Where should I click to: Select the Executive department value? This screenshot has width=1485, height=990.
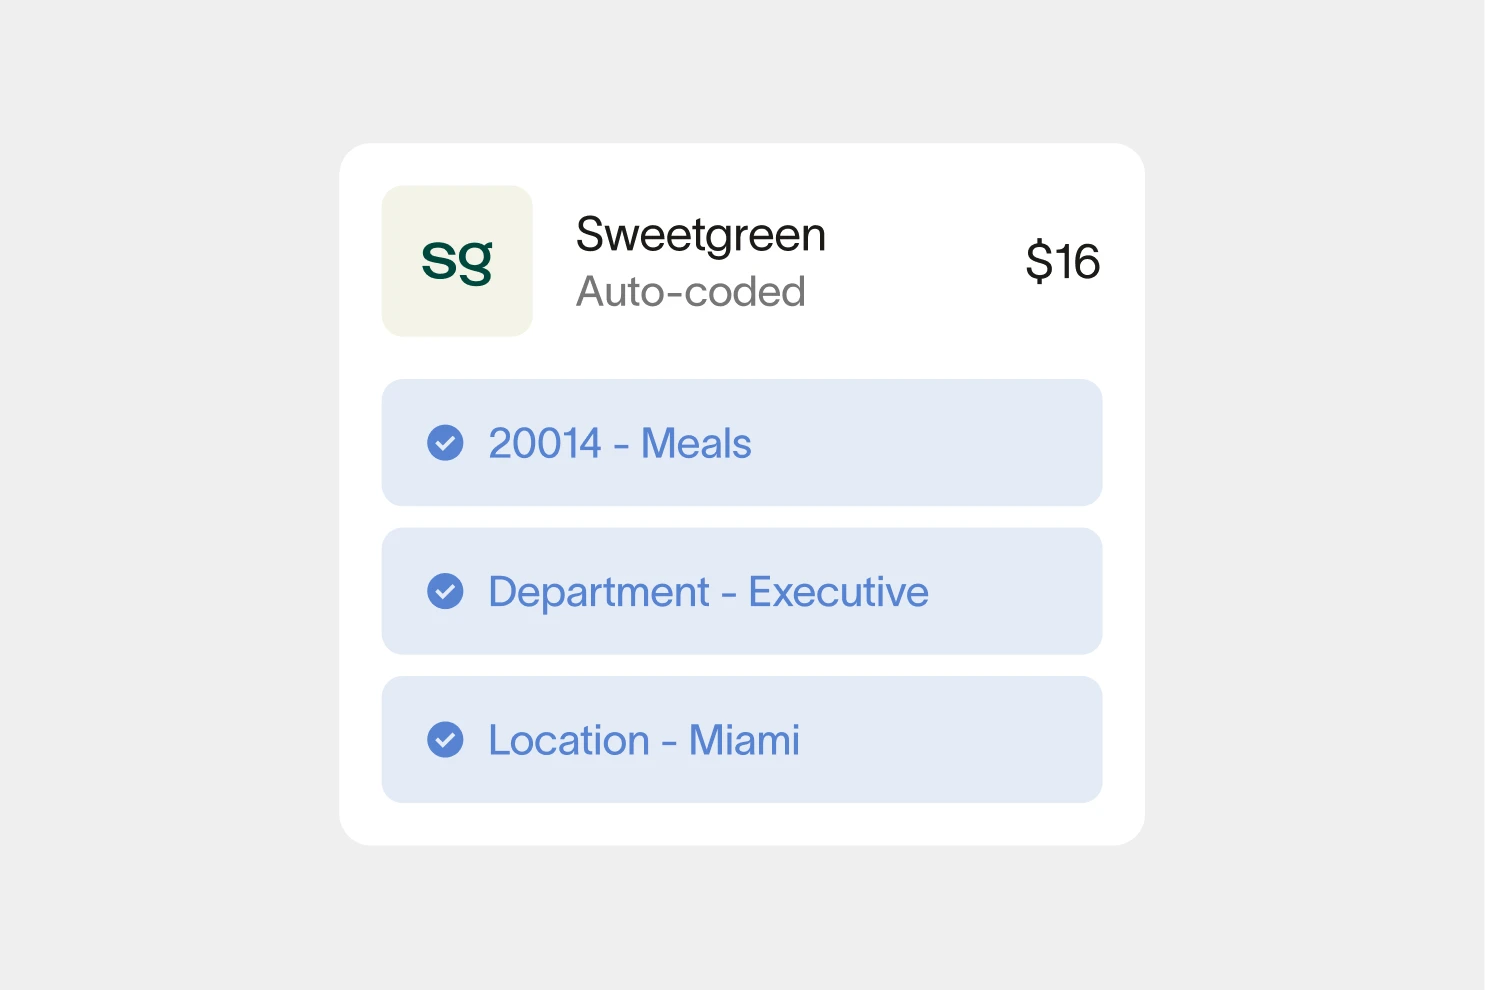click(838, 592)
